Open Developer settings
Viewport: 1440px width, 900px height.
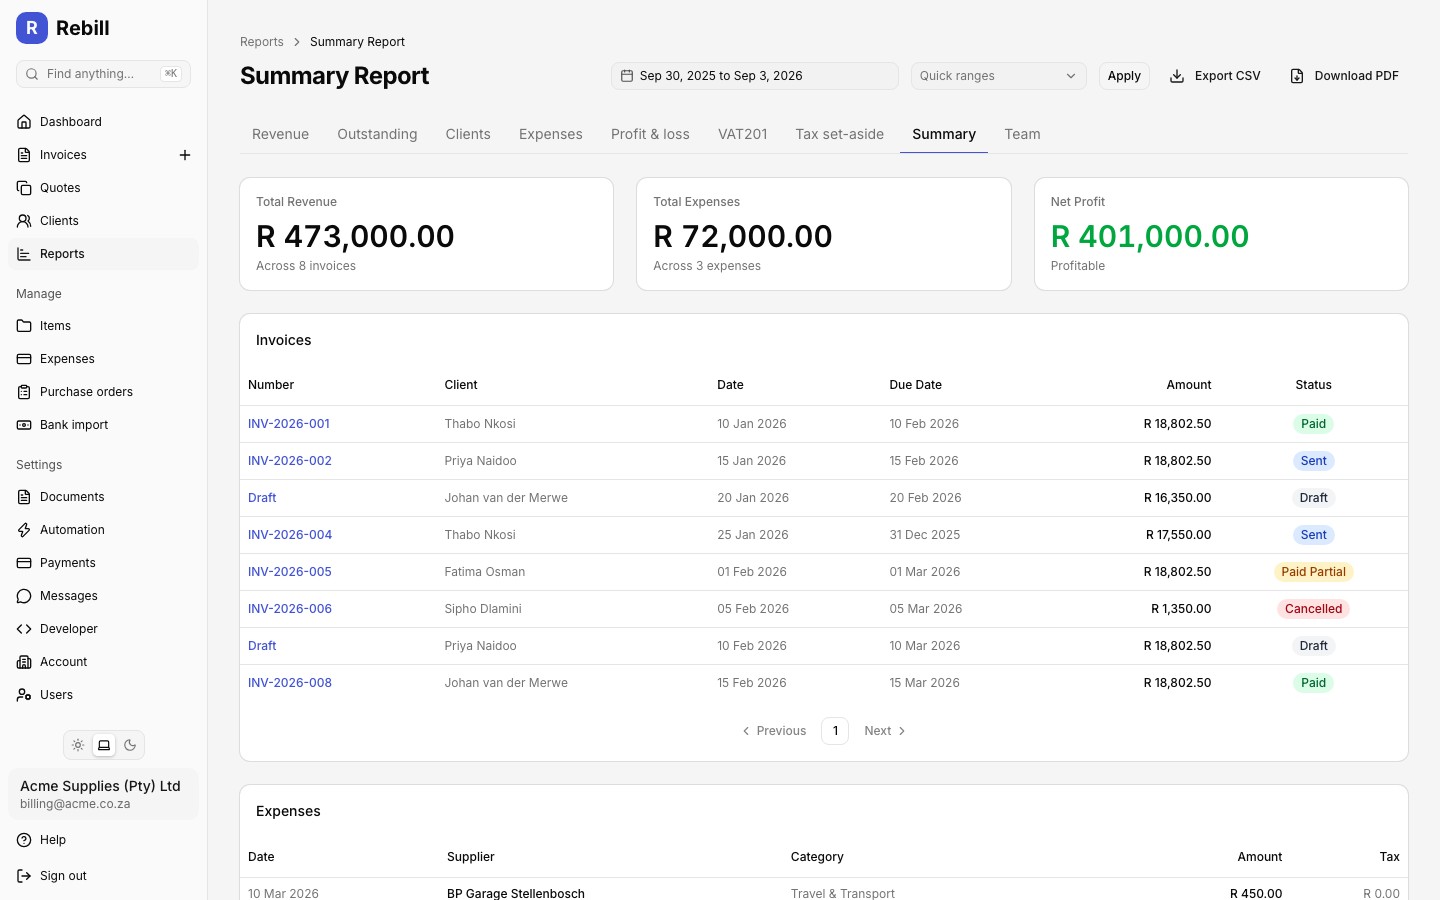point(103,629)
